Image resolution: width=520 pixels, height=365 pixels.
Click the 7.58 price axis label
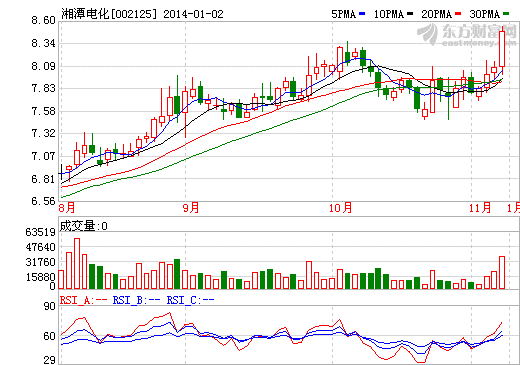43,111
